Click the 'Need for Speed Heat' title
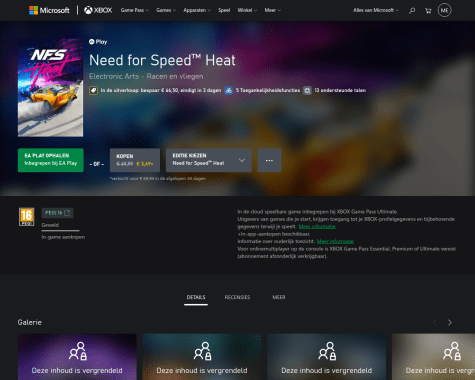The height and width of the screenshot is (380, 475). (x=162, y=60)
